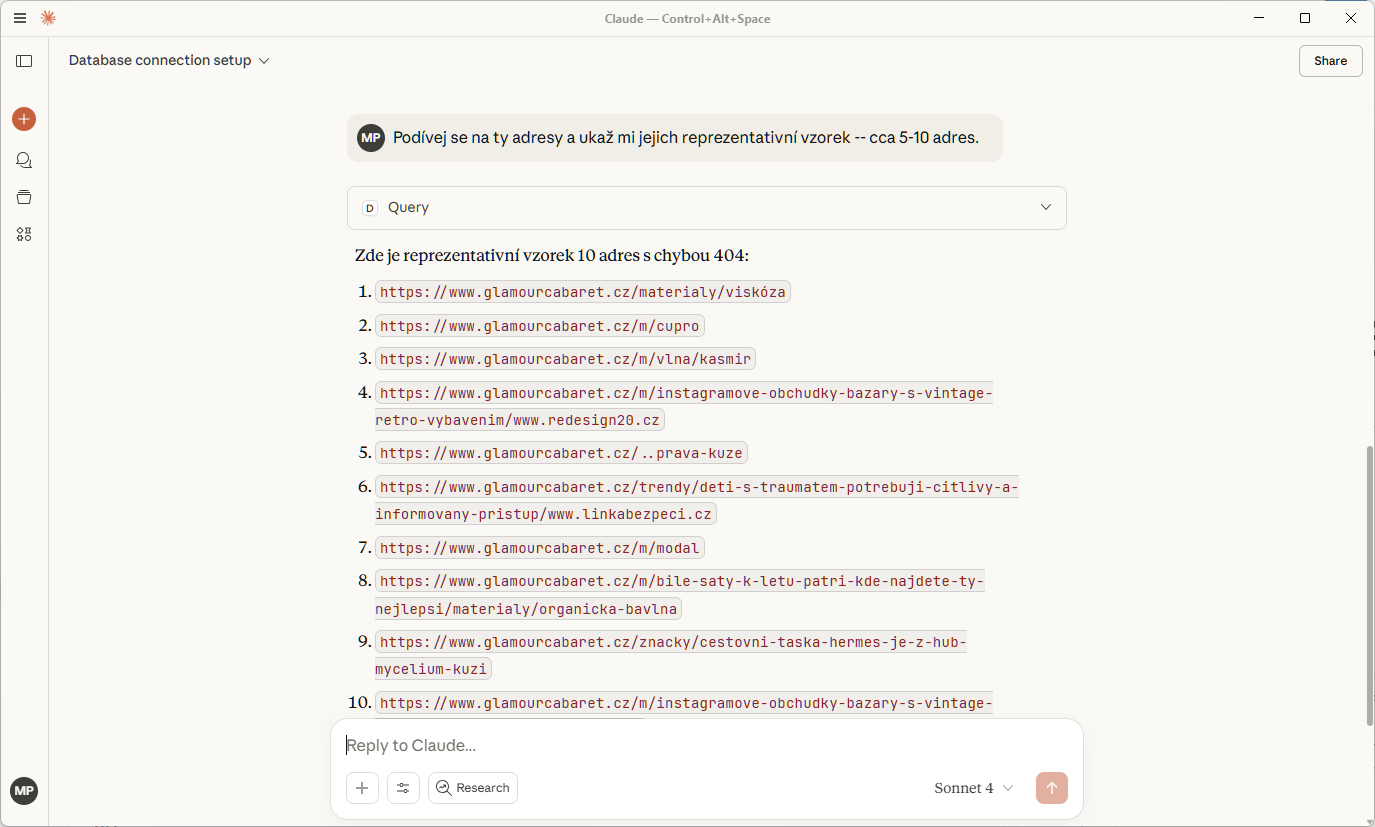Viewport: 1375px width, 827px height.
Task: Open the attachment plus button in composer
Action: [362, 788]
